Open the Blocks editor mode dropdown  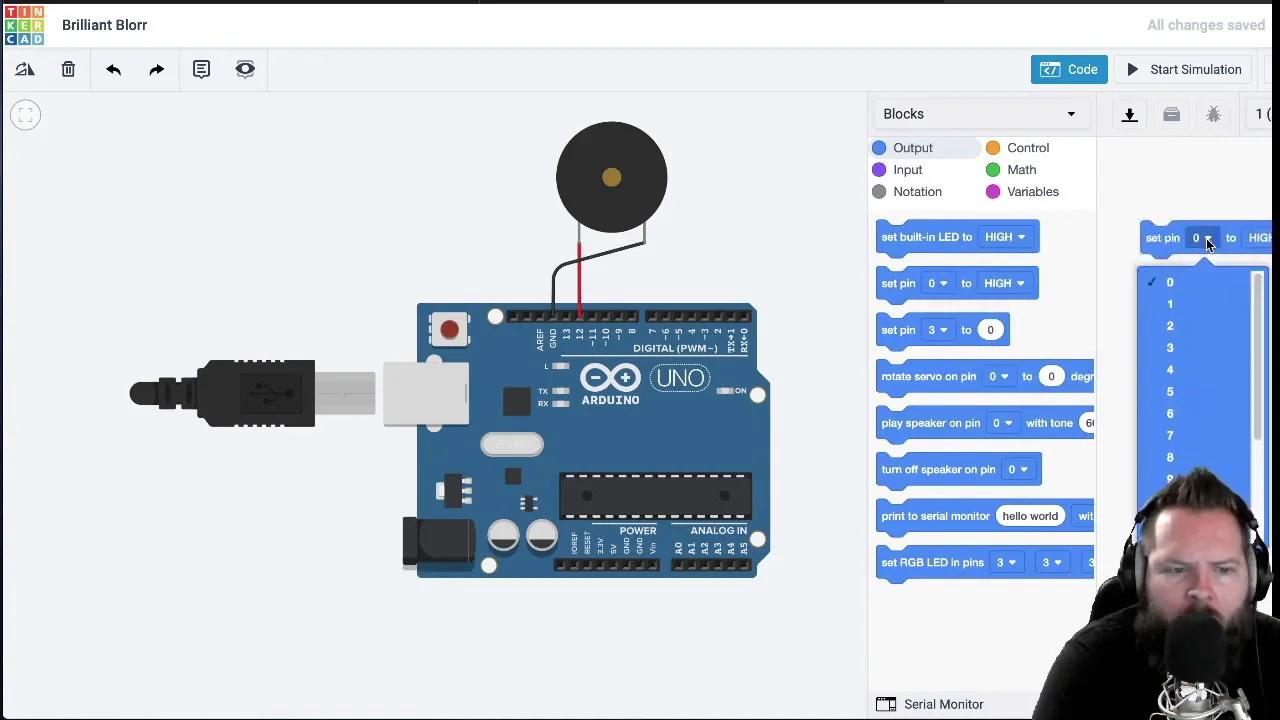(979, 113)
